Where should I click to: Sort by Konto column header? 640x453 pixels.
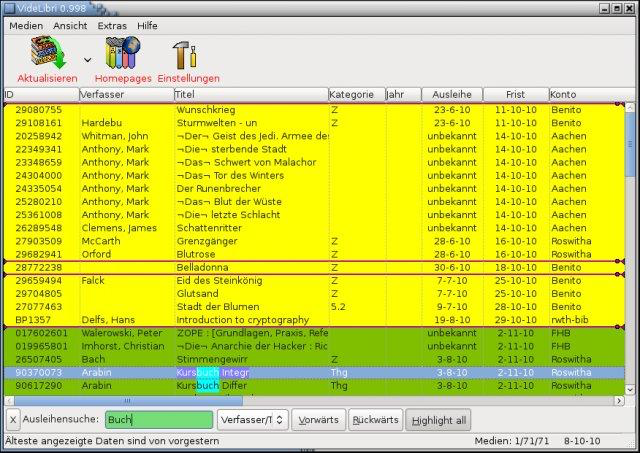592,94
